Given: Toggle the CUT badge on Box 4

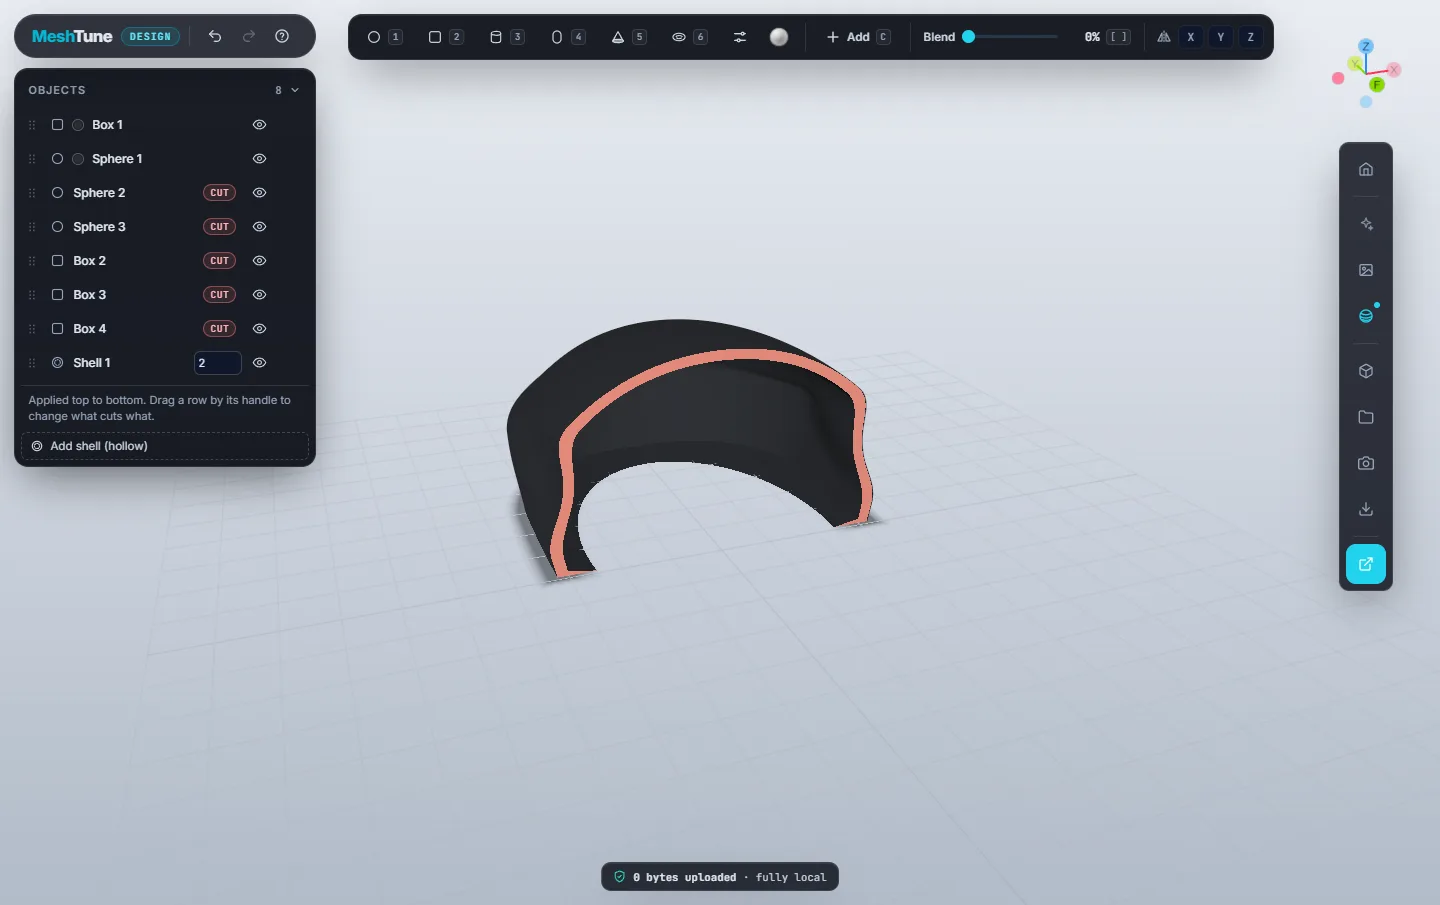Looking at the screenshot, I should click(219, 329).
